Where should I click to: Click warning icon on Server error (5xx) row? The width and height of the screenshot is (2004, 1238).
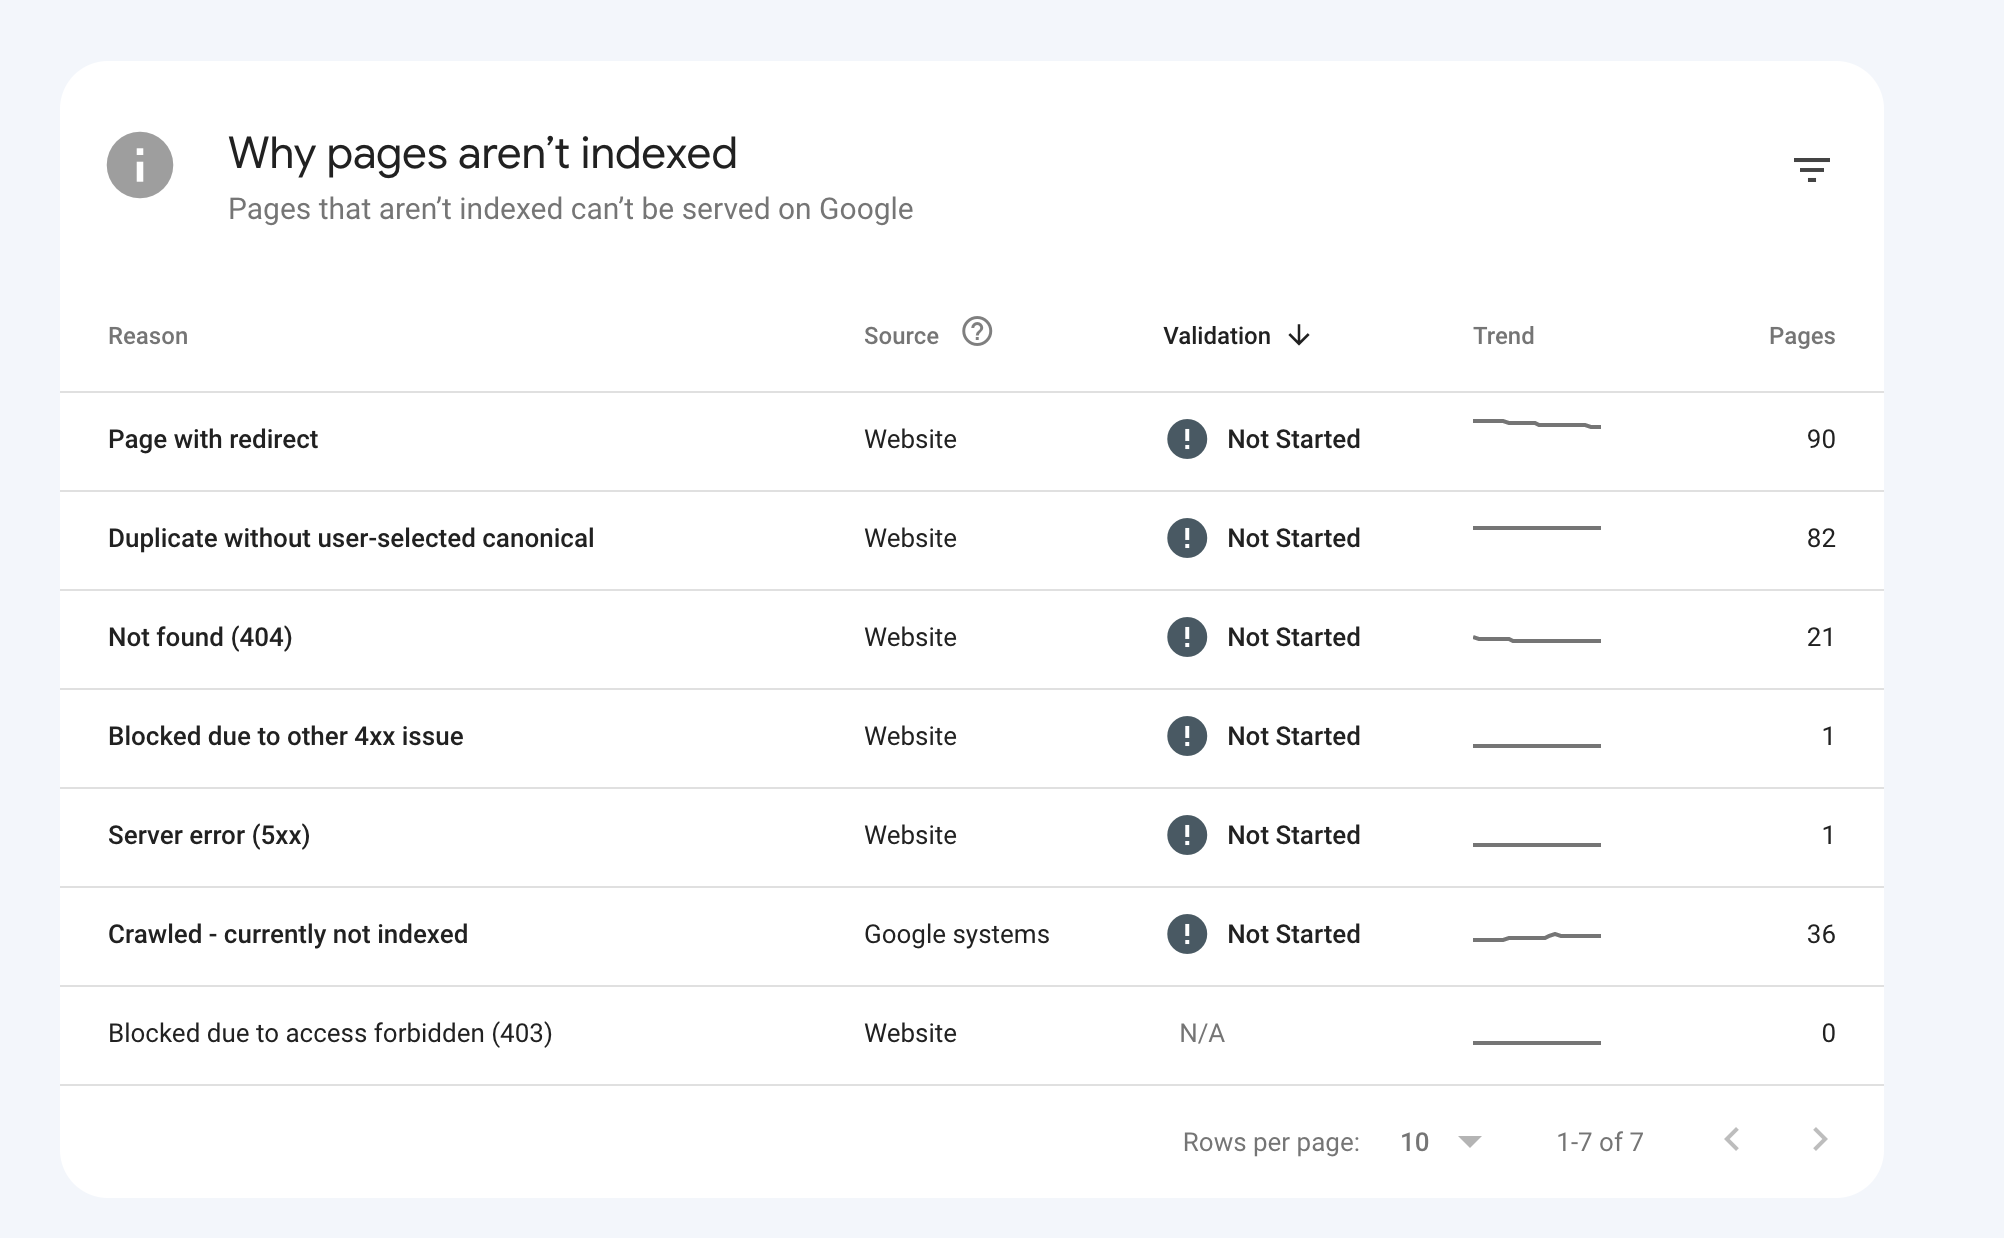point(1186,835)
